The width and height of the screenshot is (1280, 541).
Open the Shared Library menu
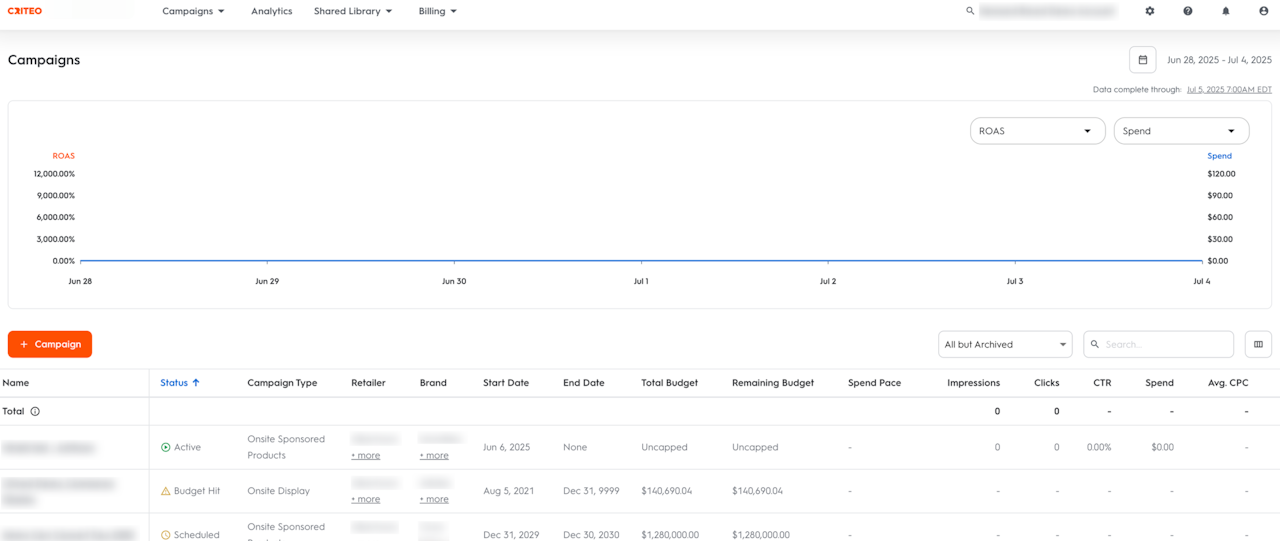point(353,11)
